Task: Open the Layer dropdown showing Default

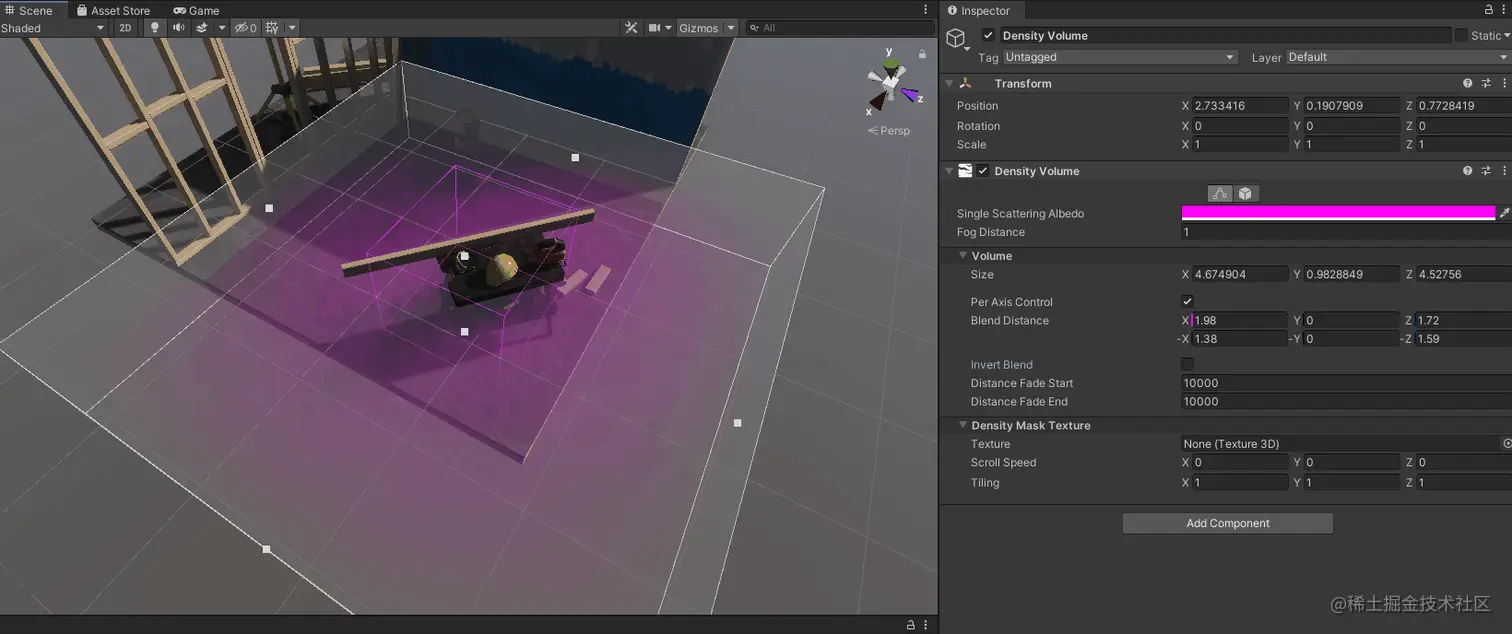Action: point(1399,57)
